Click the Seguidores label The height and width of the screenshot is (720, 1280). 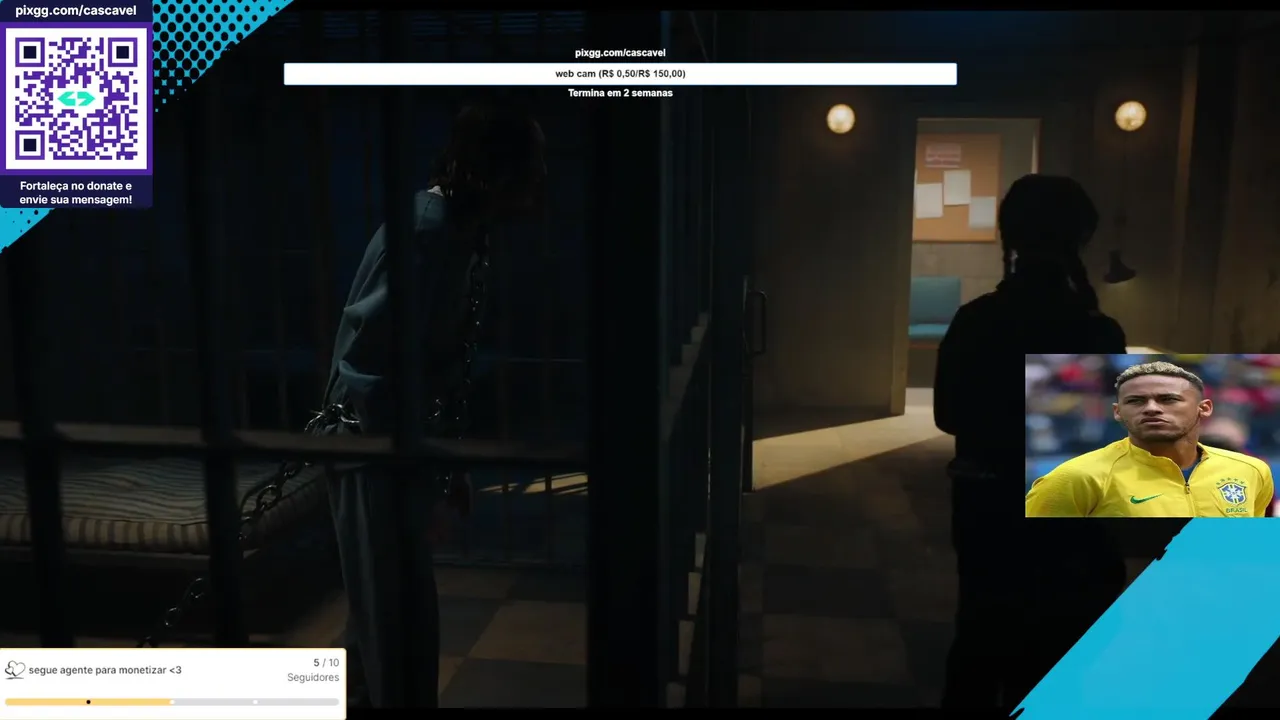coord(313,678)
